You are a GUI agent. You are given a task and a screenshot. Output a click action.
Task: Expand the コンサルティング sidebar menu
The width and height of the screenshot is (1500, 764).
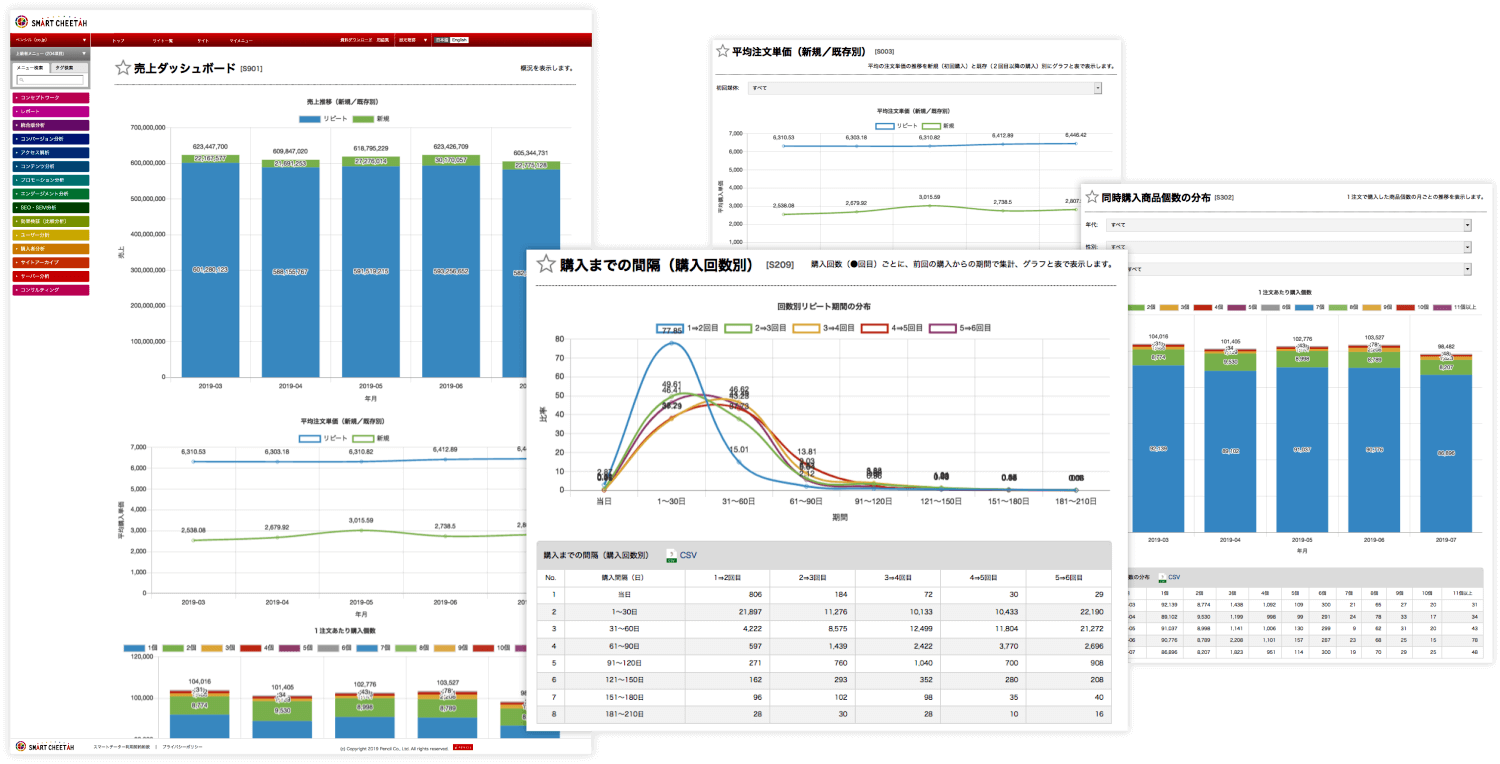51,290
